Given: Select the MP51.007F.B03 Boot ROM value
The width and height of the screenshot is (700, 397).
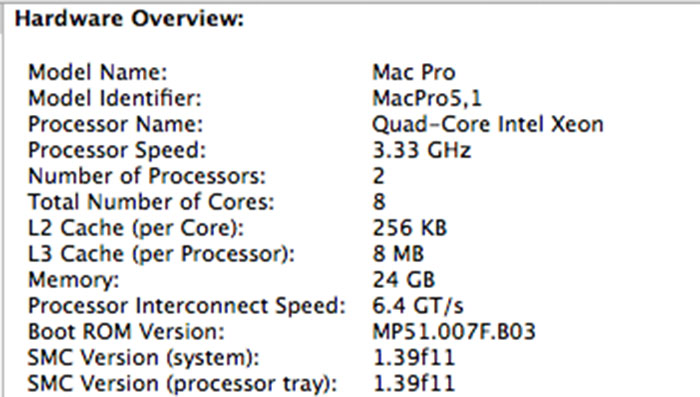Looking at the screenshot, I should [454, 331].
